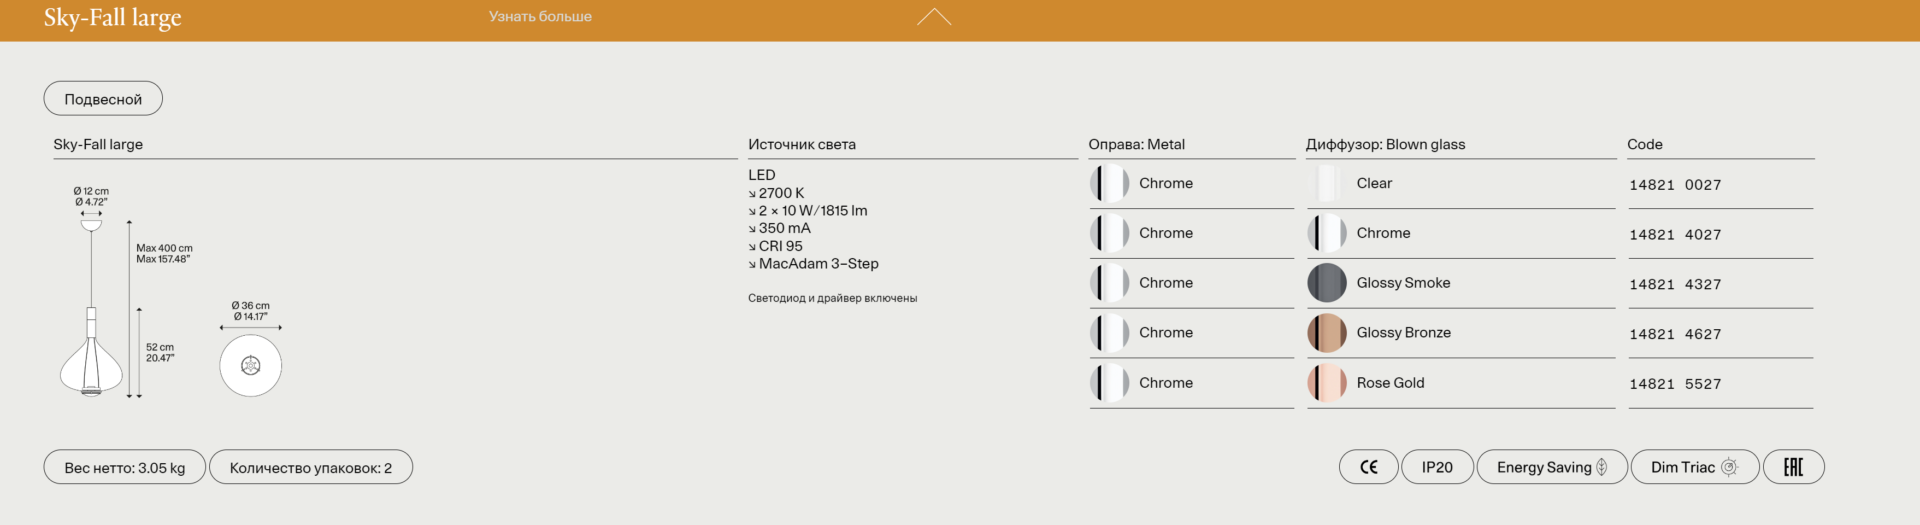
Task: Click the lamp top-view circle diagram
Action: (250, 365)
